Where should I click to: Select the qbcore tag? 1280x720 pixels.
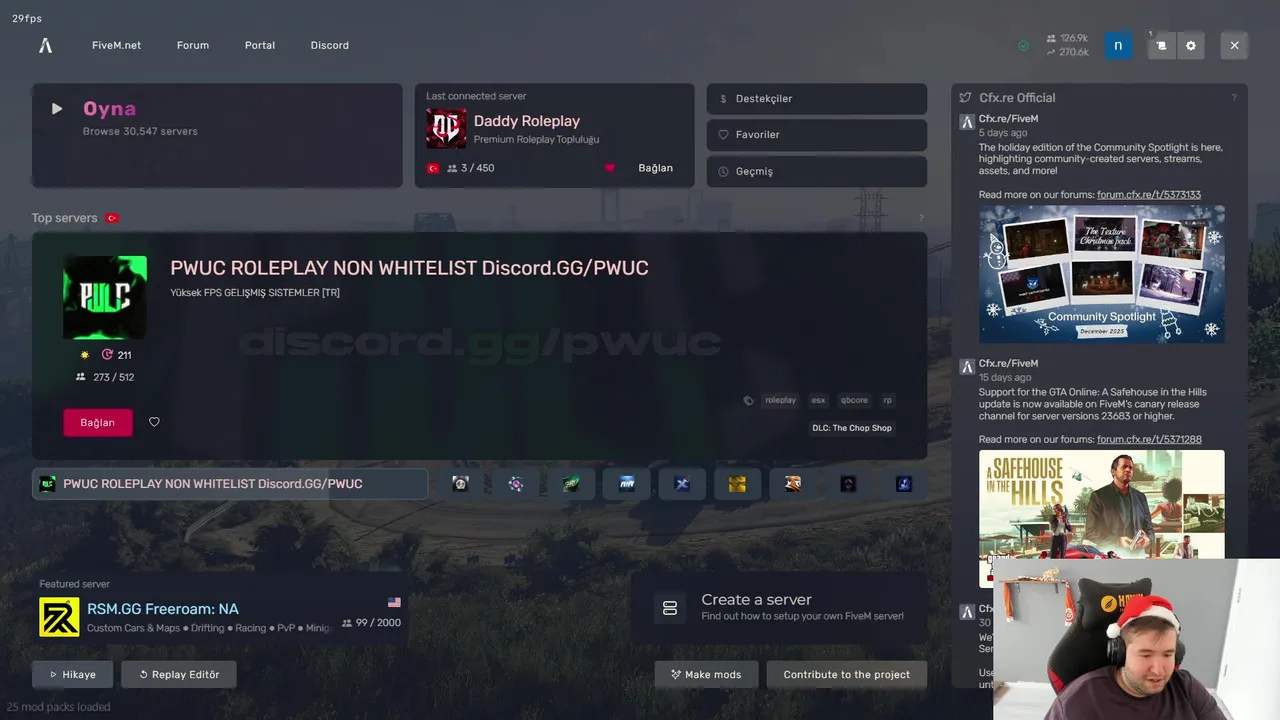point(854,400)
